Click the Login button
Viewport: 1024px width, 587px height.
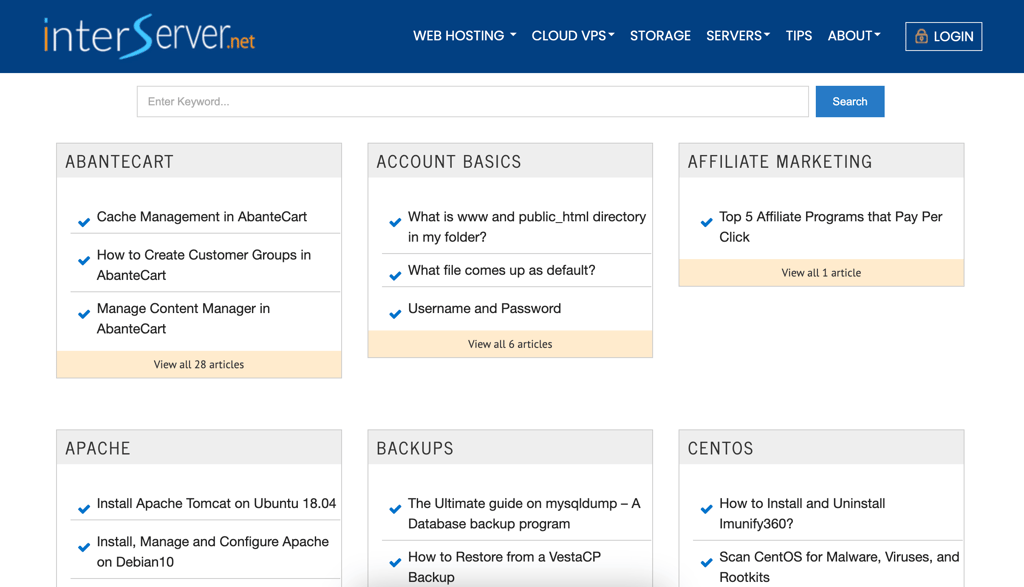[944, 37]
